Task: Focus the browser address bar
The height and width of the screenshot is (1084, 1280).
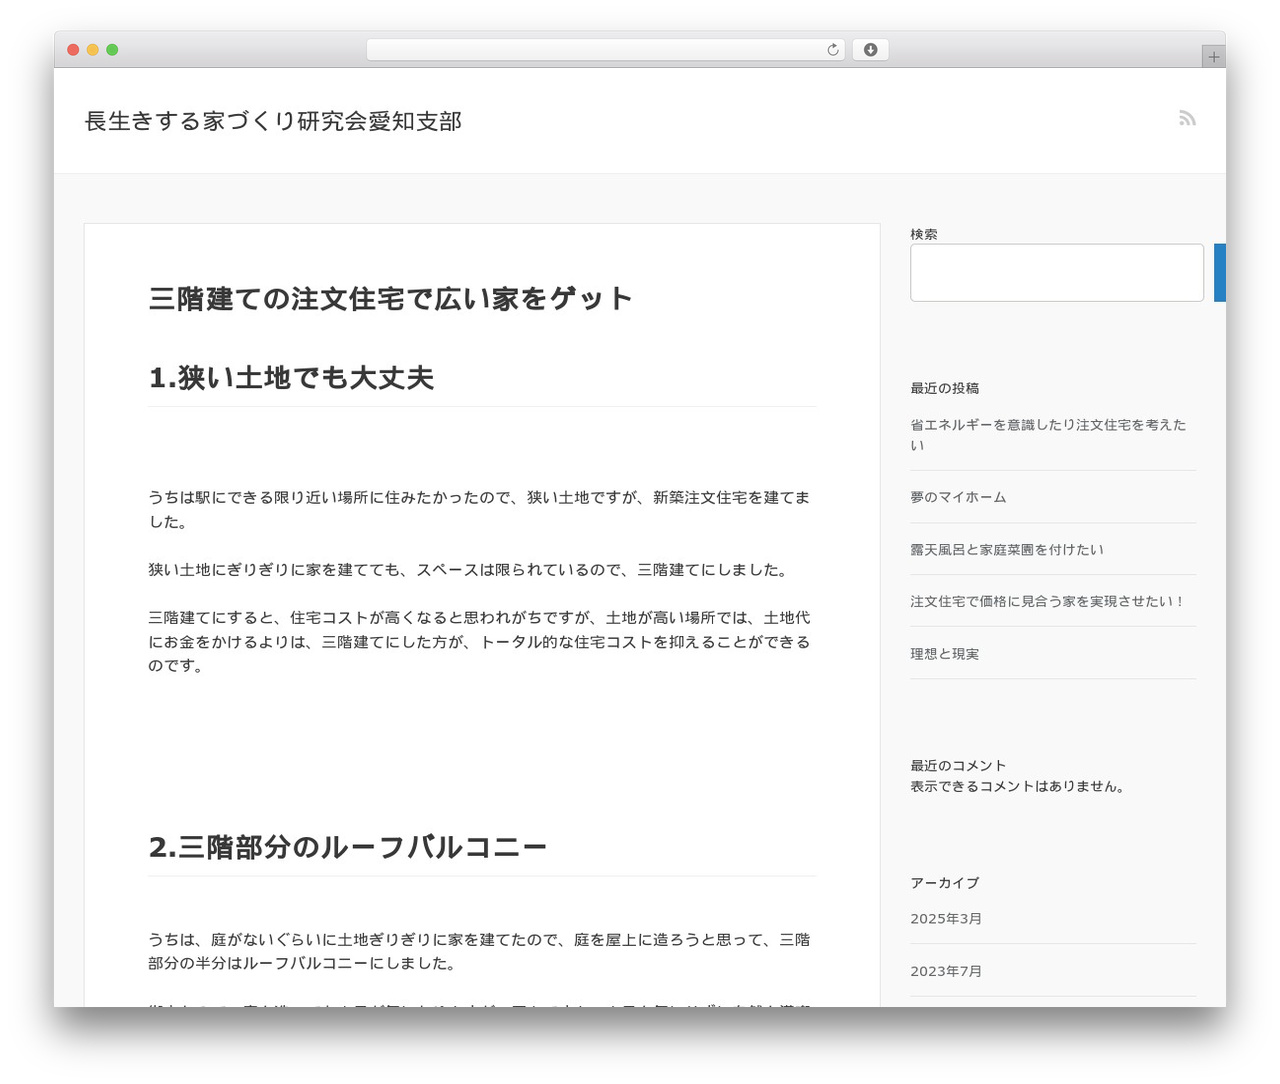Action: [x=605, y=50]
